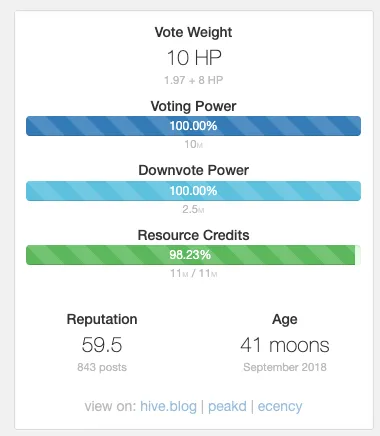Click the 11M / 11M resource credits text

coord(194,273)
